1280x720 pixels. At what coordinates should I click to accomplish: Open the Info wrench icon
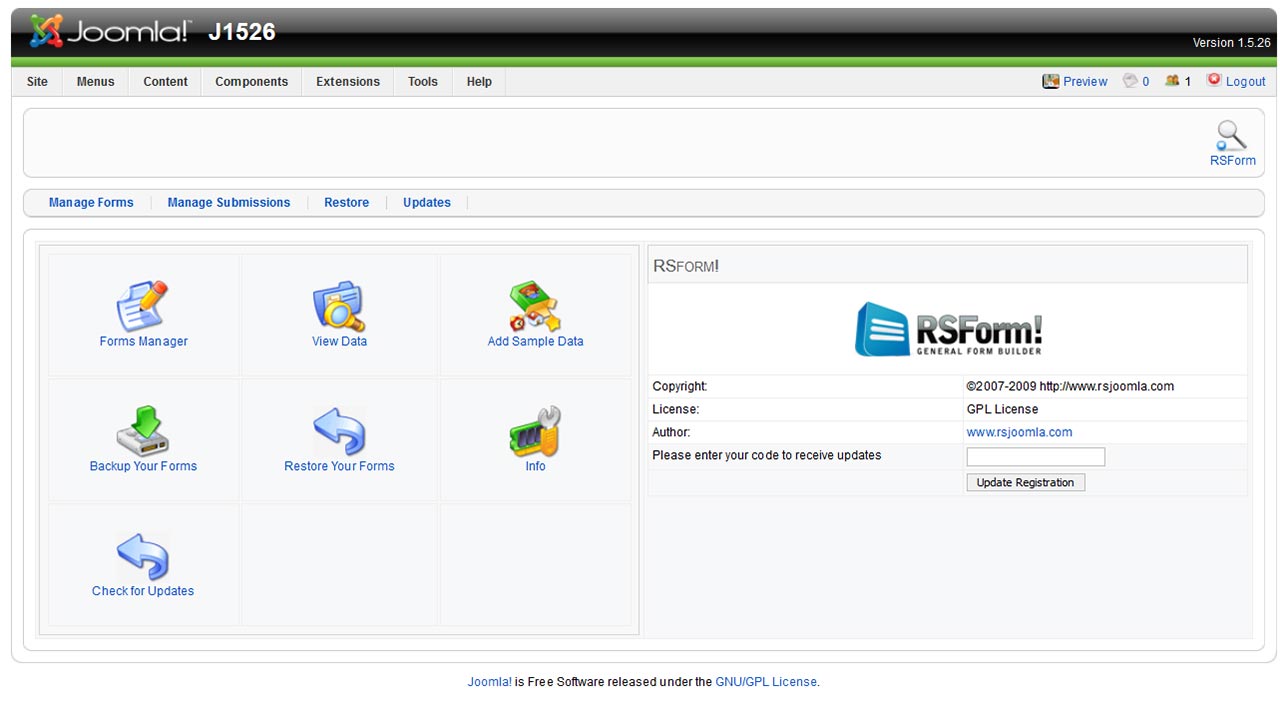[x=535, y=432]
